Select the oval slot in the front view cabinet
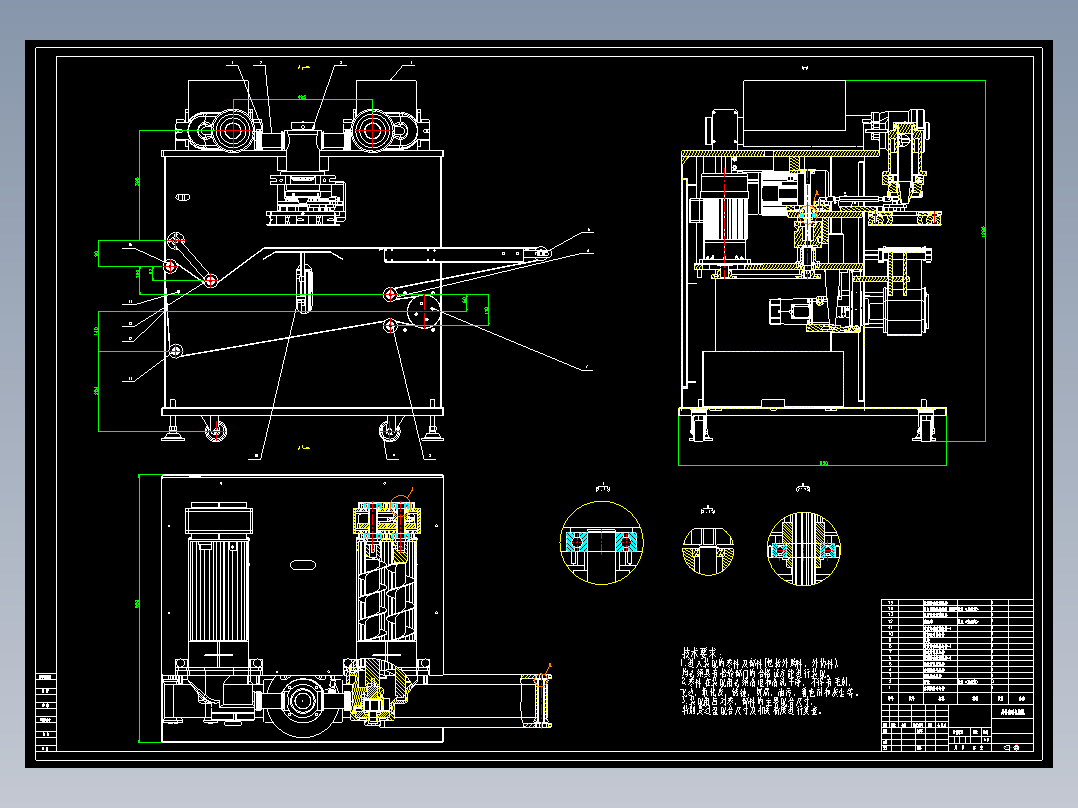The width and height of the screenshot is (1078, 808). pyautogui.click(x=182, y=197)
